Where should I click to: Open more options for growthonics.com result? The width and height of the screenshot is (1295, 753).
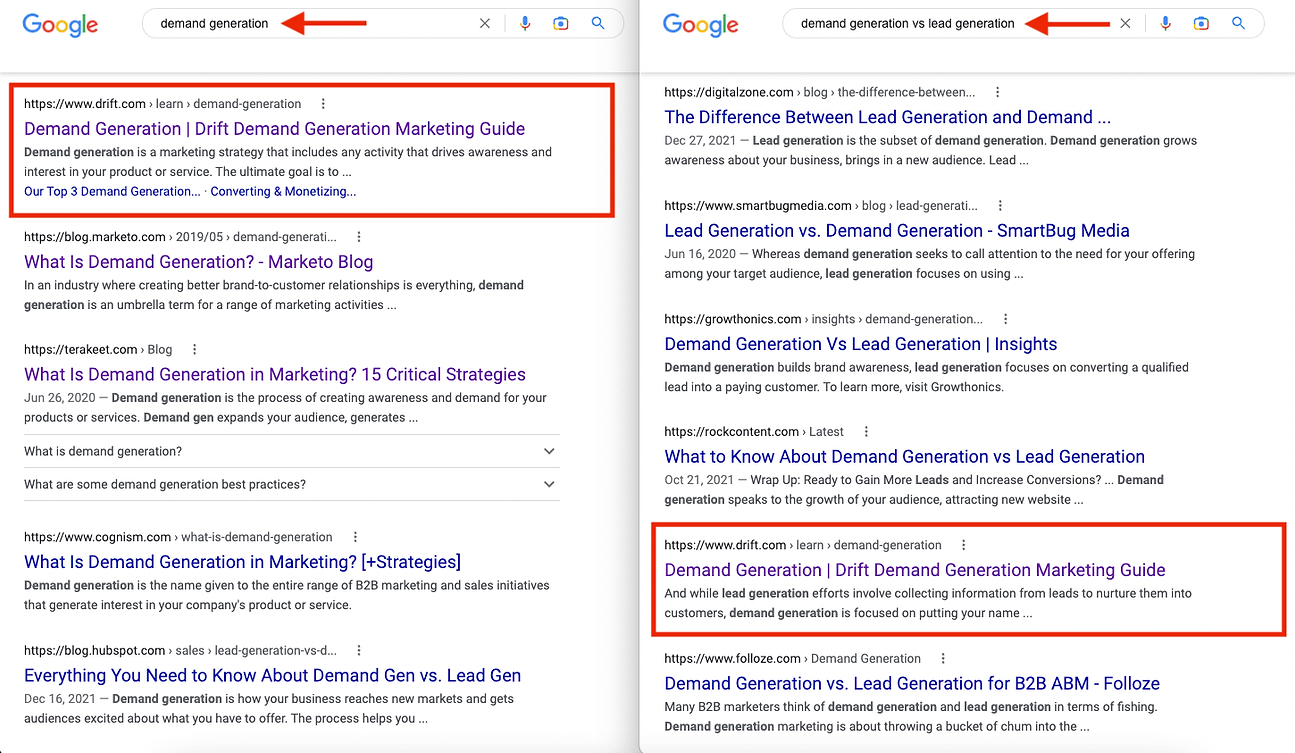point(1005,319)
